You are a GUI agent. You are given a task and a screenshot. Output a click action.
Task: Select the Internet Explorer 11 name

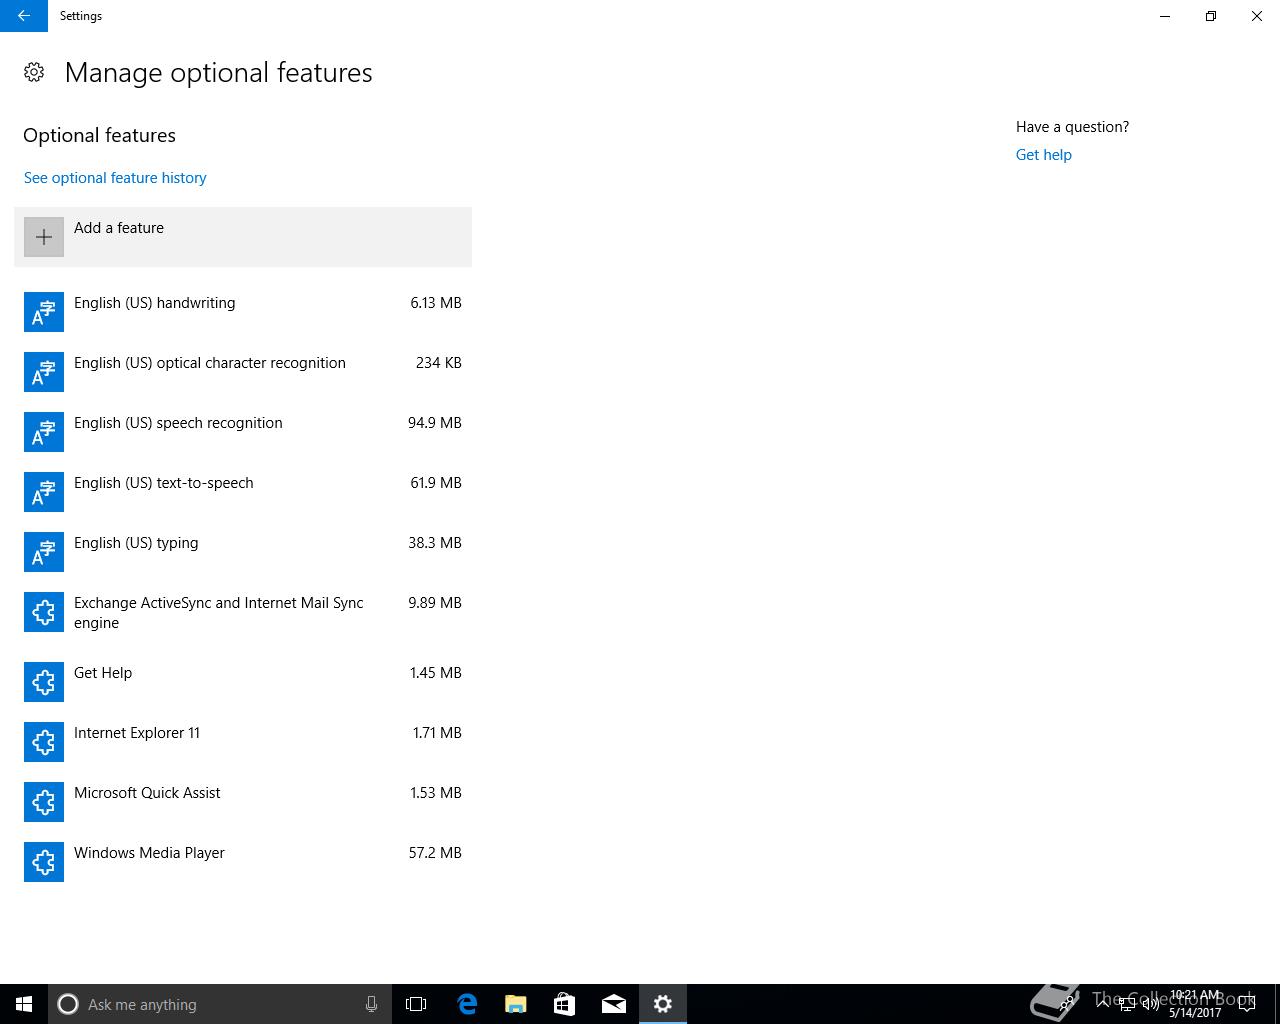coord(137,733)
